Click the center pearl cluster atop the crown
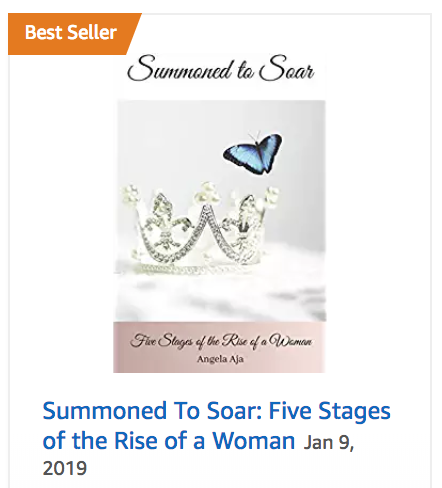Viewport: 442px width, 488px height. point(207,192)
